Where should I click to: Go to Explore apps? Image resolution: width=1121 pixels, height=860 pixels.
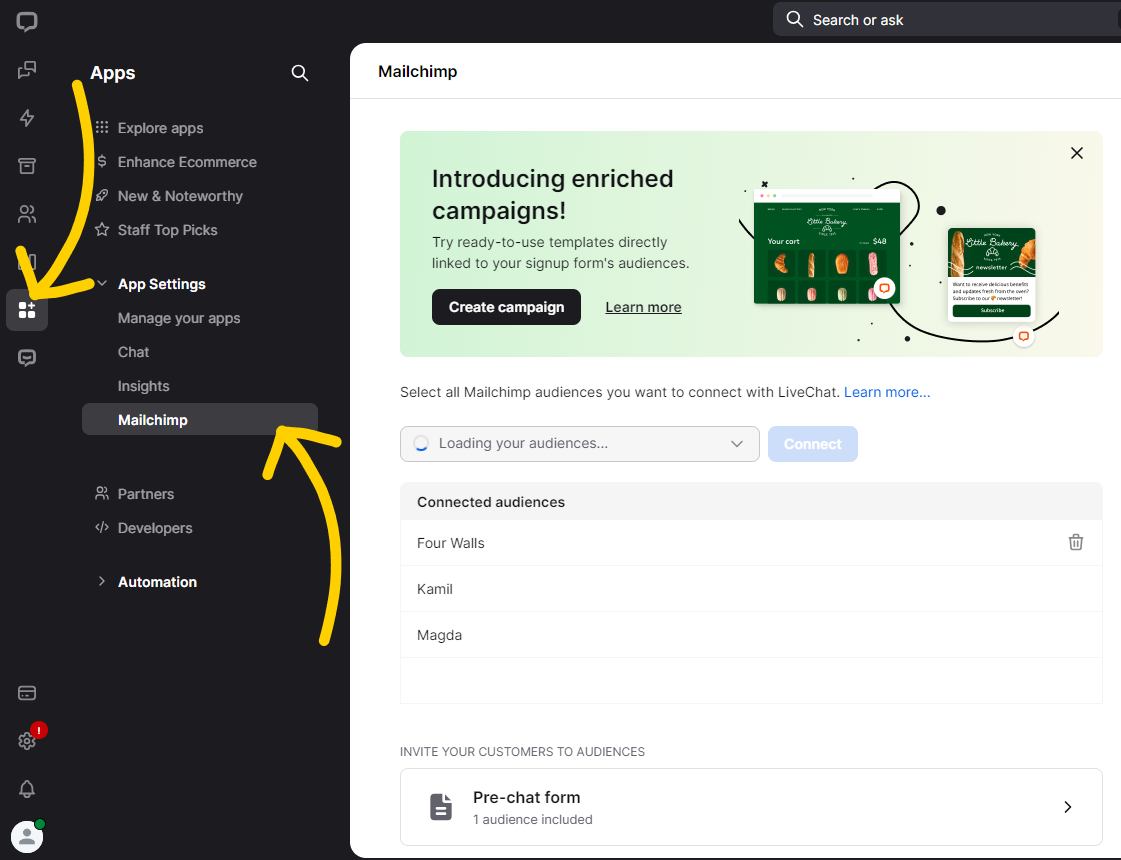pos(160,128)
